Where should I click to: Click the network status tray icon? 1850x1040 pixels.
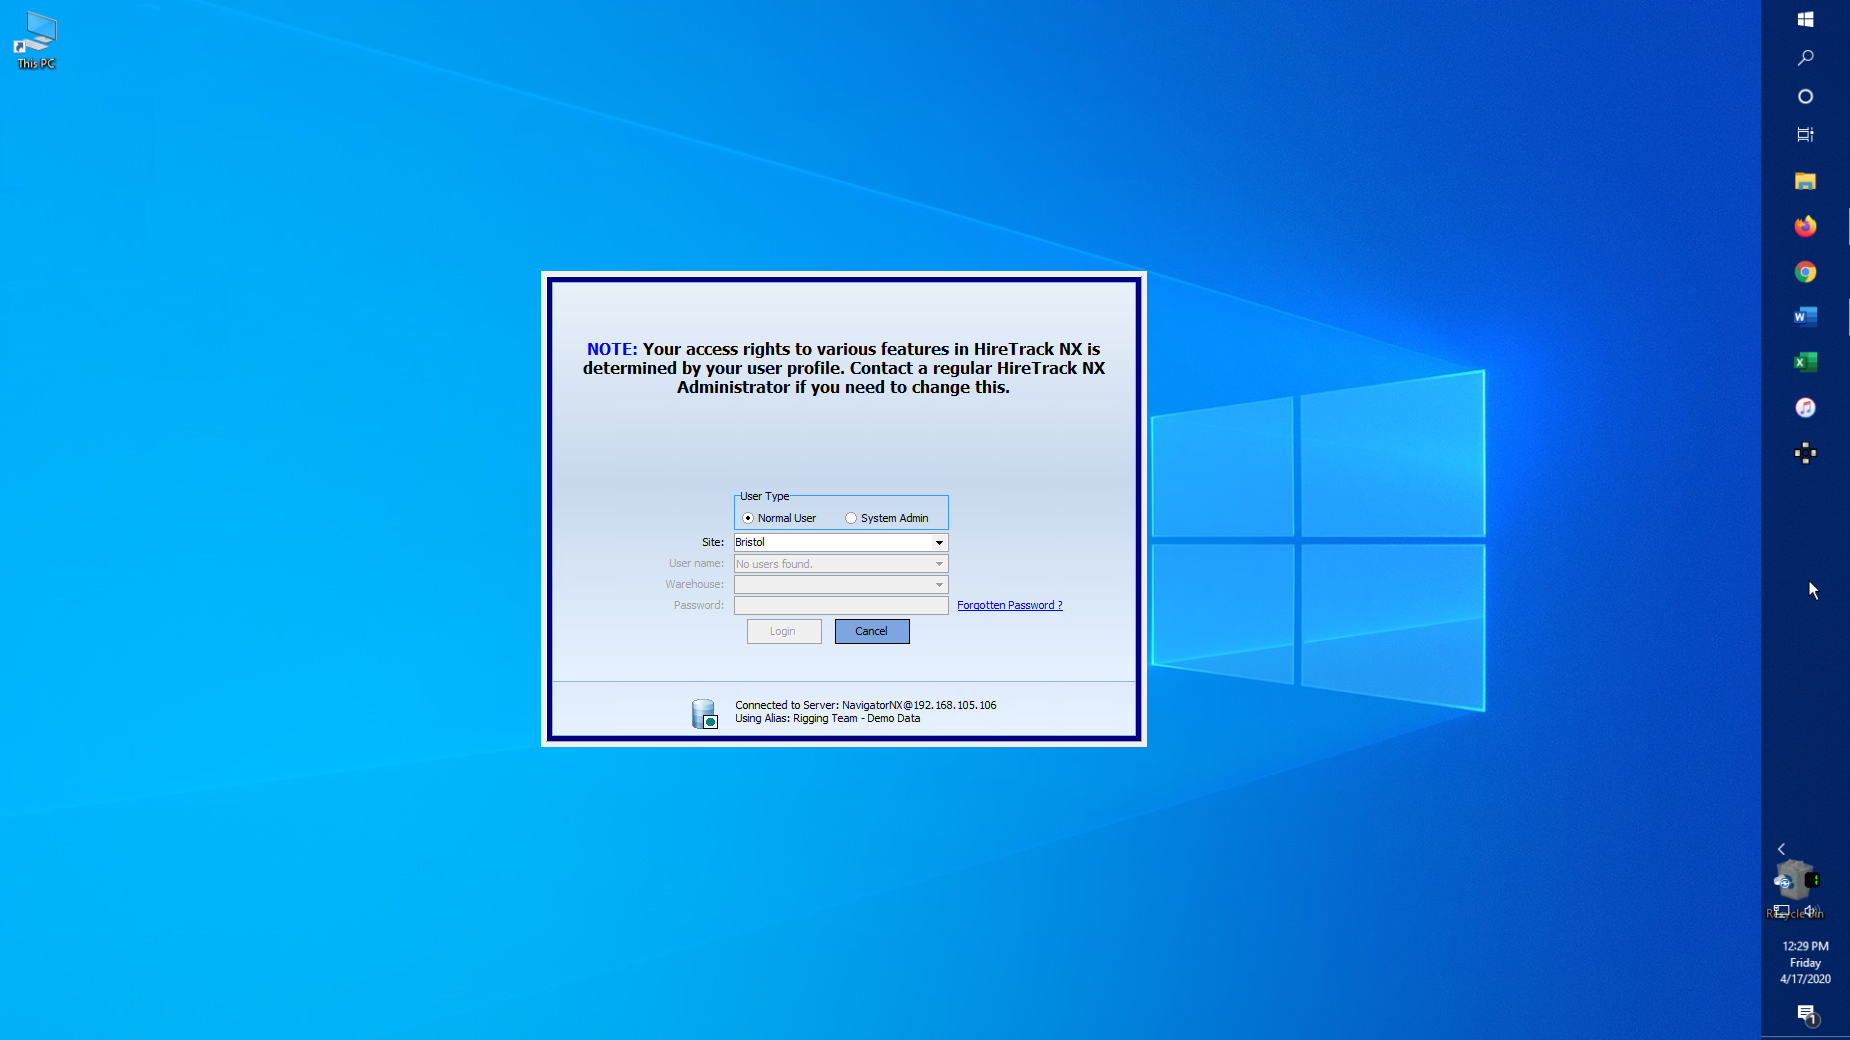1781,911
